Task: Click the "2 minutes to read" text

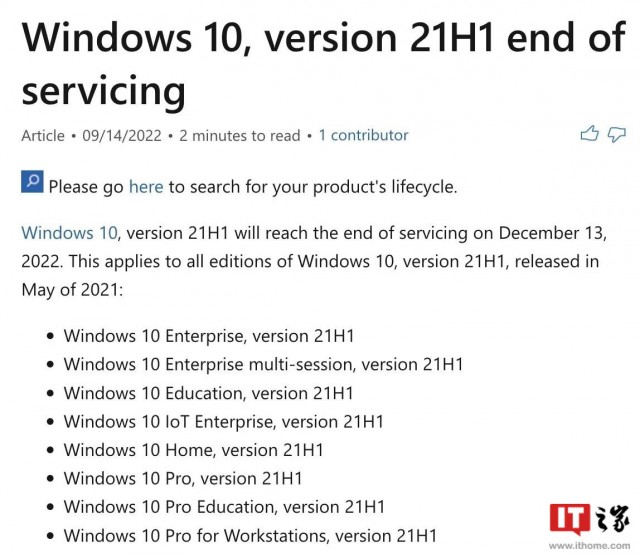Action: [x=239, y=135]
